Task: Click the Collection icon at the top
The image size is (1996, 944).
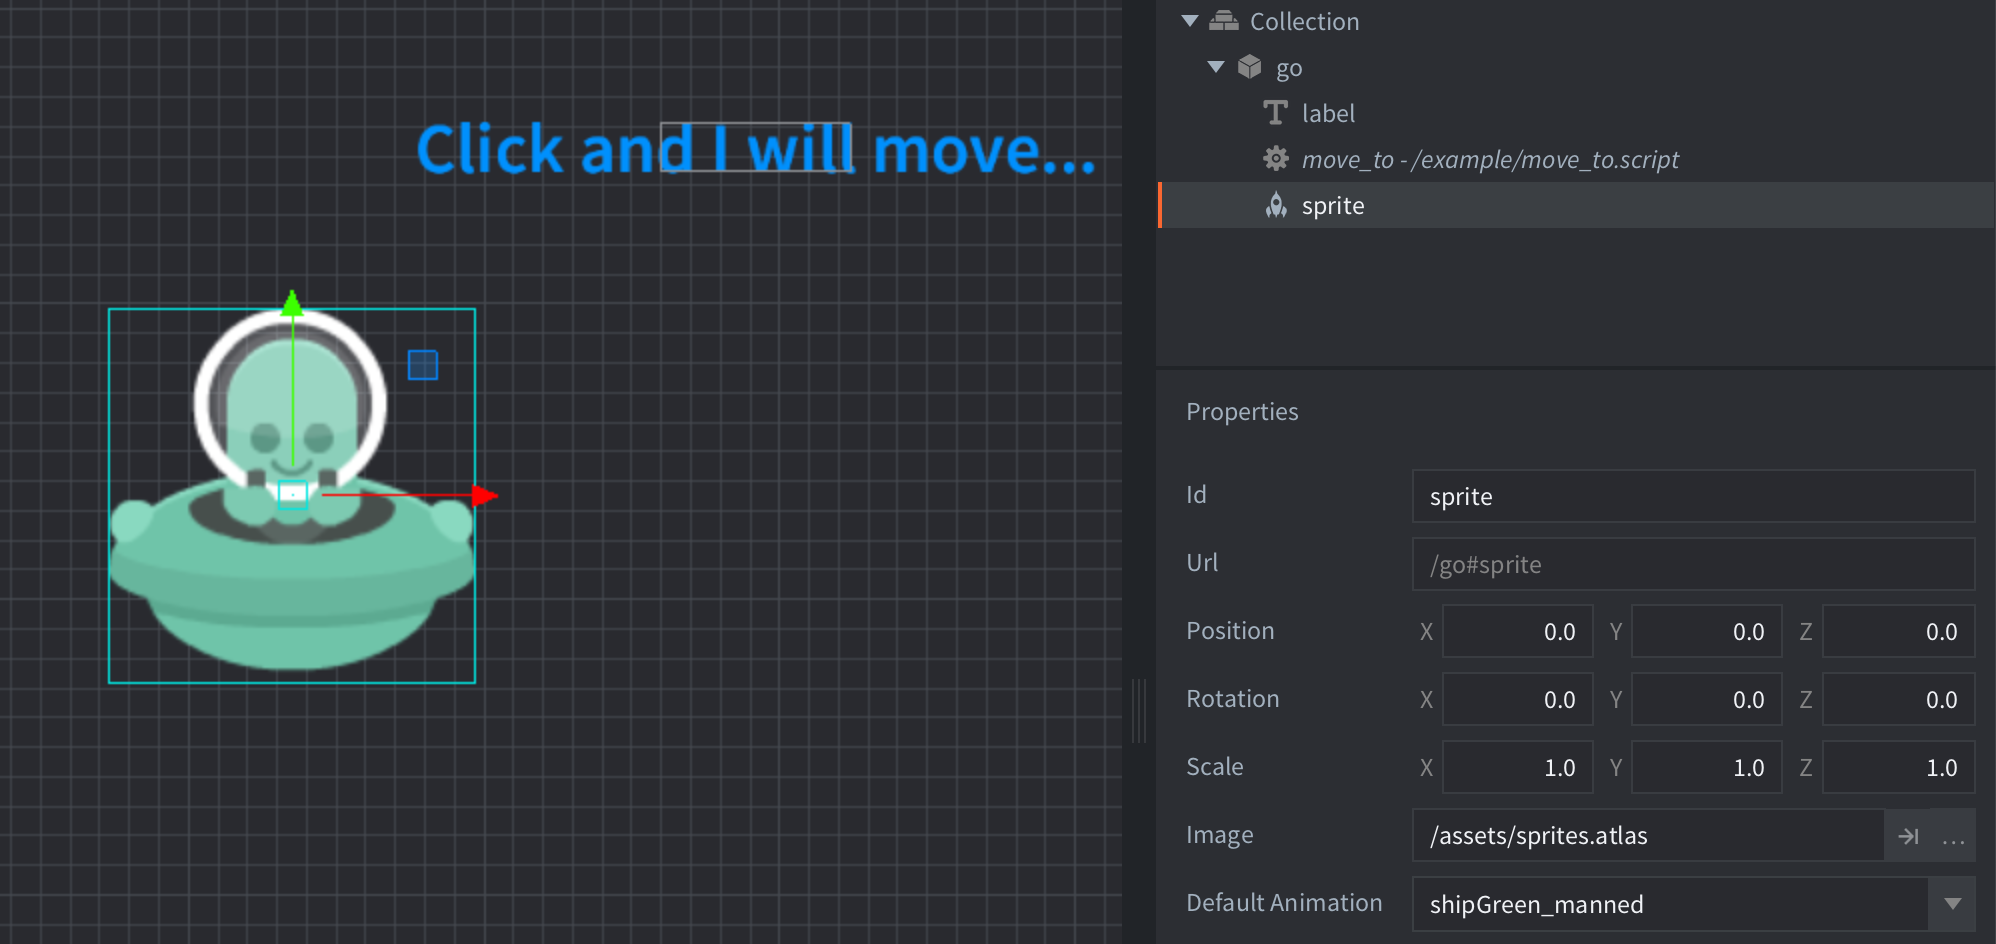Action: point(1224,20)
